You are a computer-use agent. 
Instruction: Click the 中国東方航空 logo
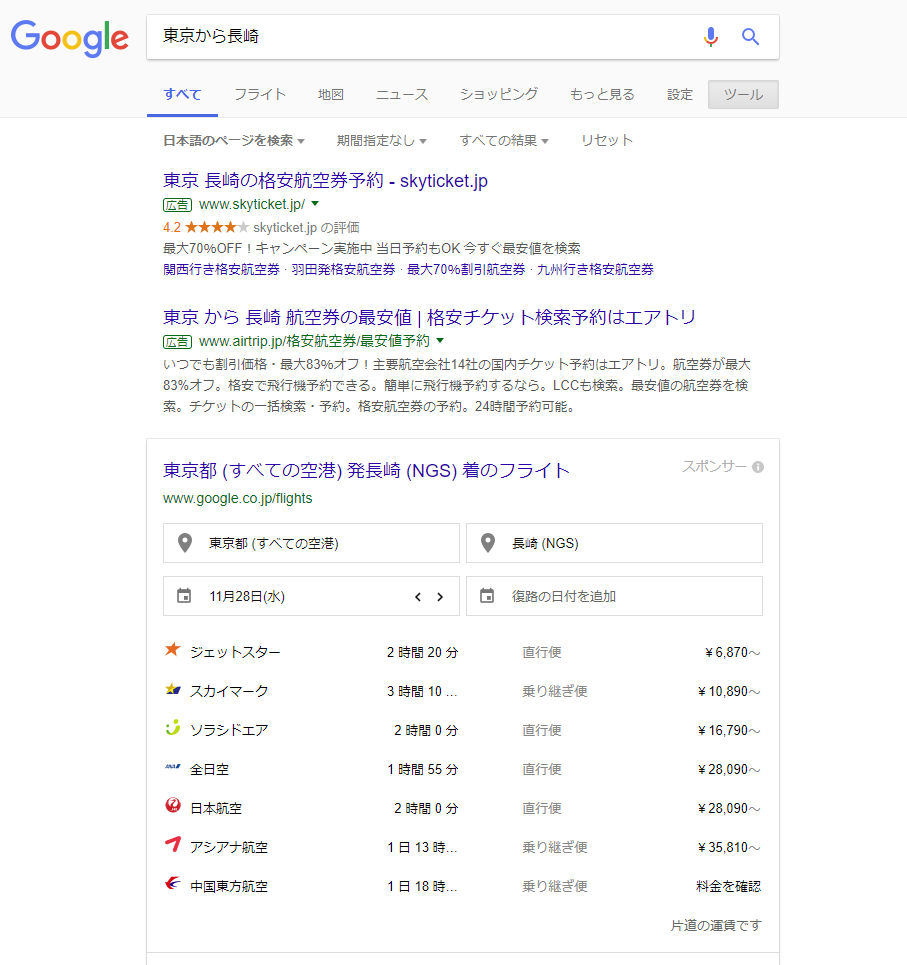click(173, 883)
